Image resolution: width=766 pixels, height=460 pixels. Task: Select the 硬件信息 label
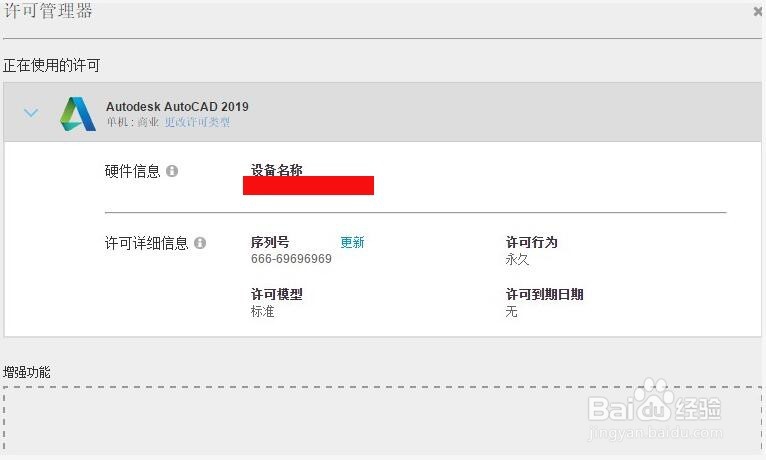pyautogui.click(x=132, y=171)
